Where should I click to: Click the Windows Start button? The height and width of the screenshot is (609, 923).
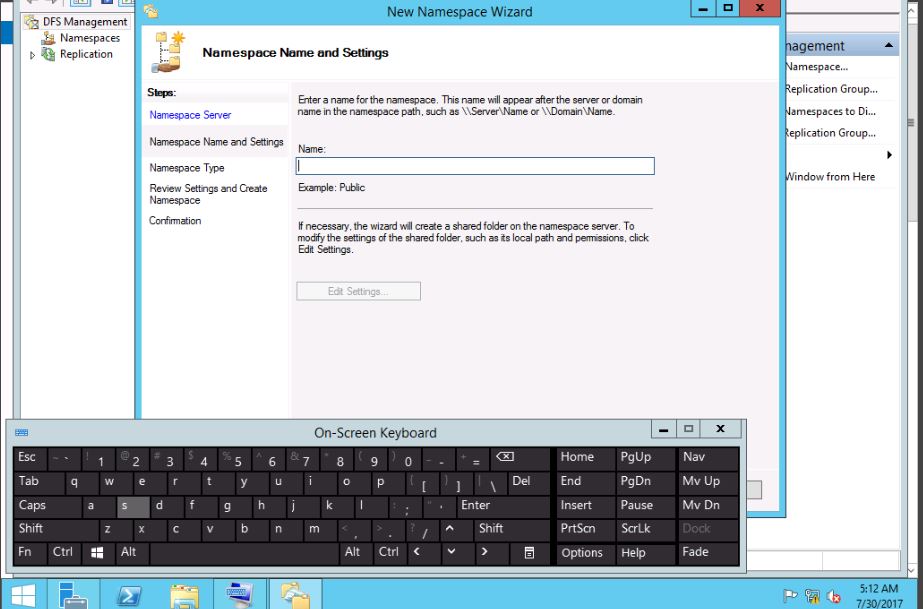22,595
